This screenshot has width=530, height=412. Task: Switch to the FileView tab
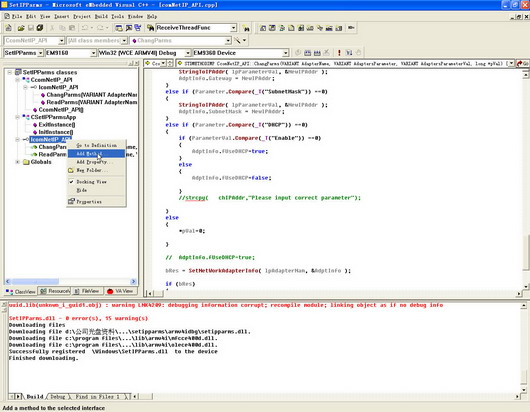[x=87, y=291]
